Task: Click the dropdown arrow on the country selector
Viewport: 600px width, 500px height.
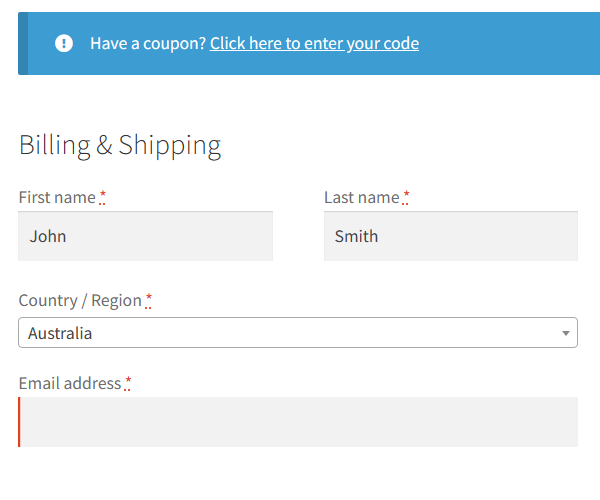Action: point(566,333)
